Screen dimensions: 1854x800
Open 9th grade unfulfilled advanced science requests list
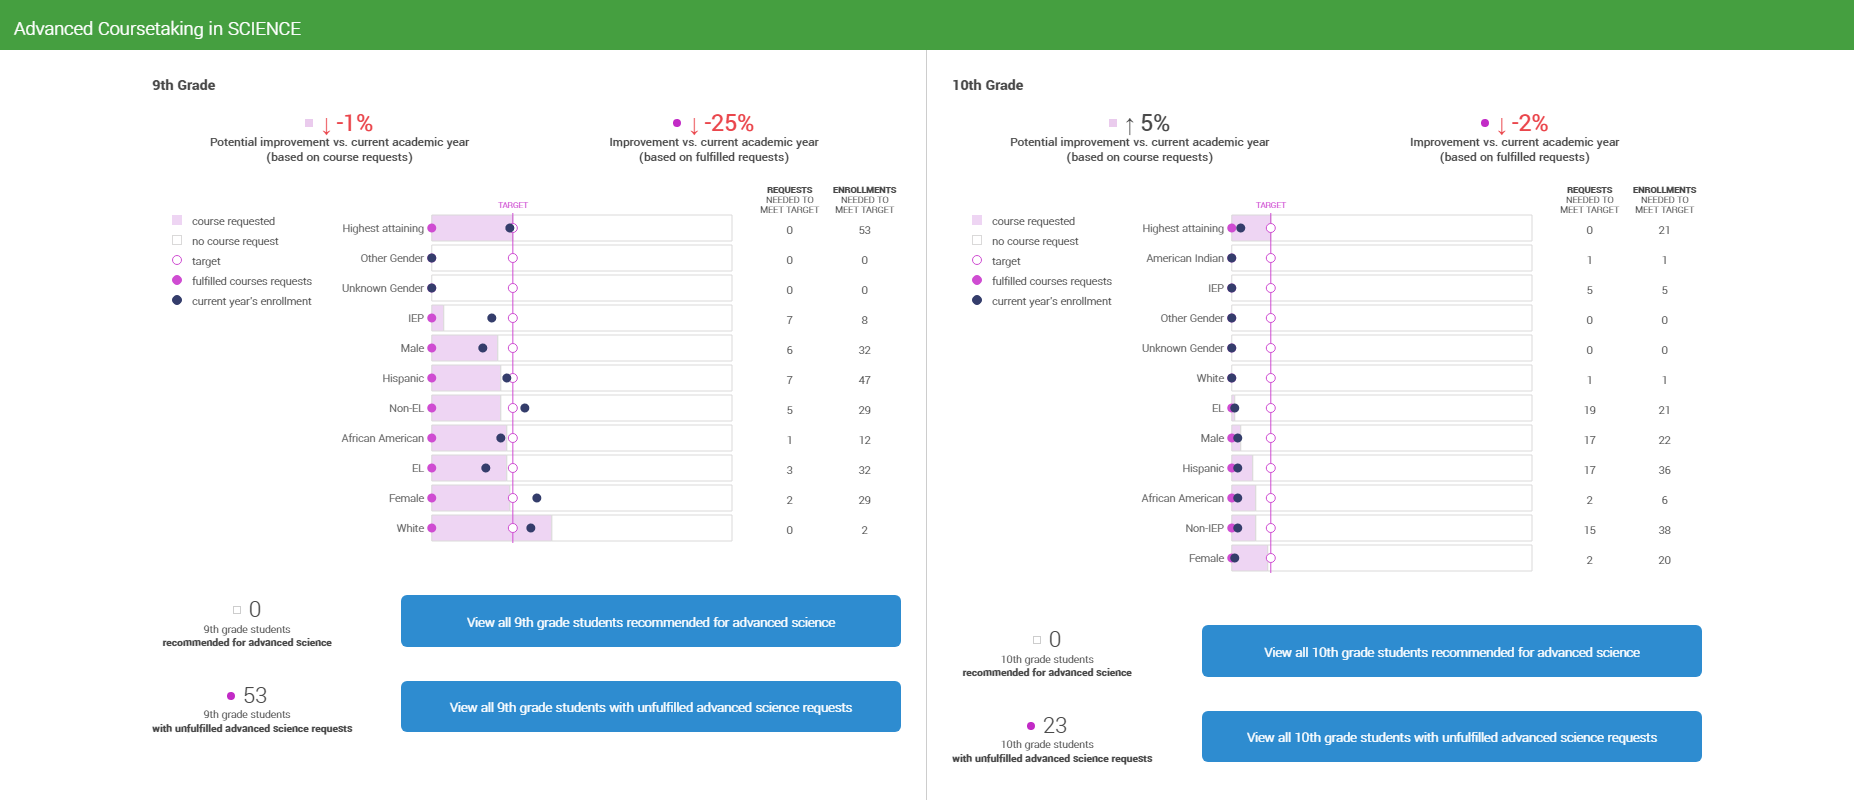coord(650,707)
